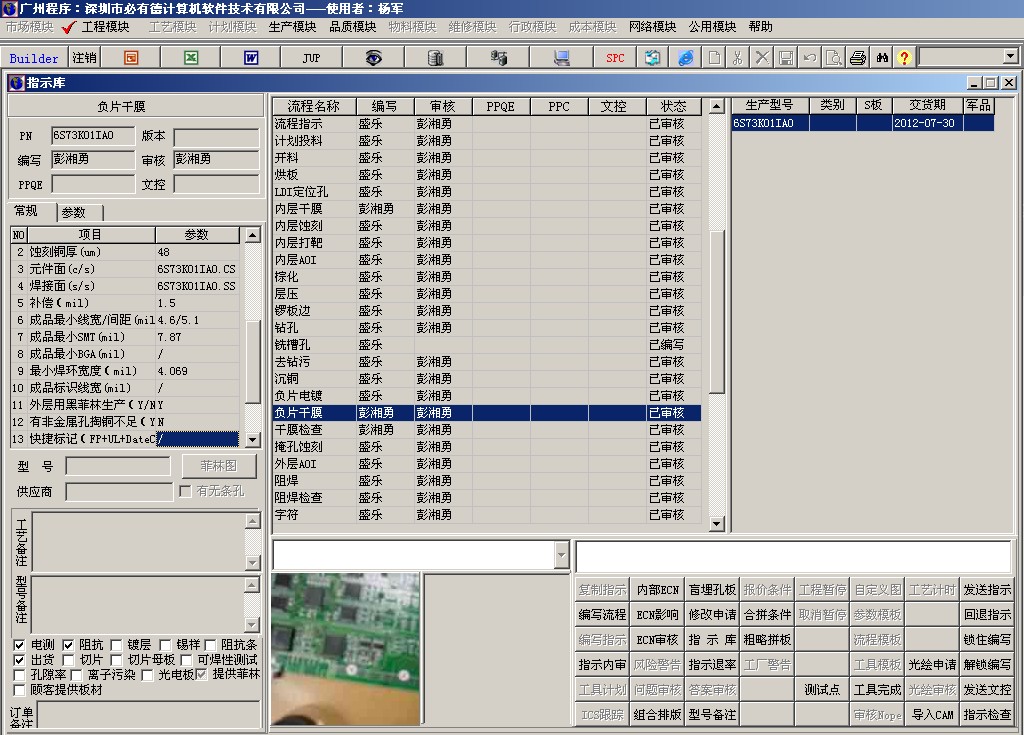Uncheck the 电测 checkbox
This screenshot has width=1024, height=735.
click(x=19, y=645)
